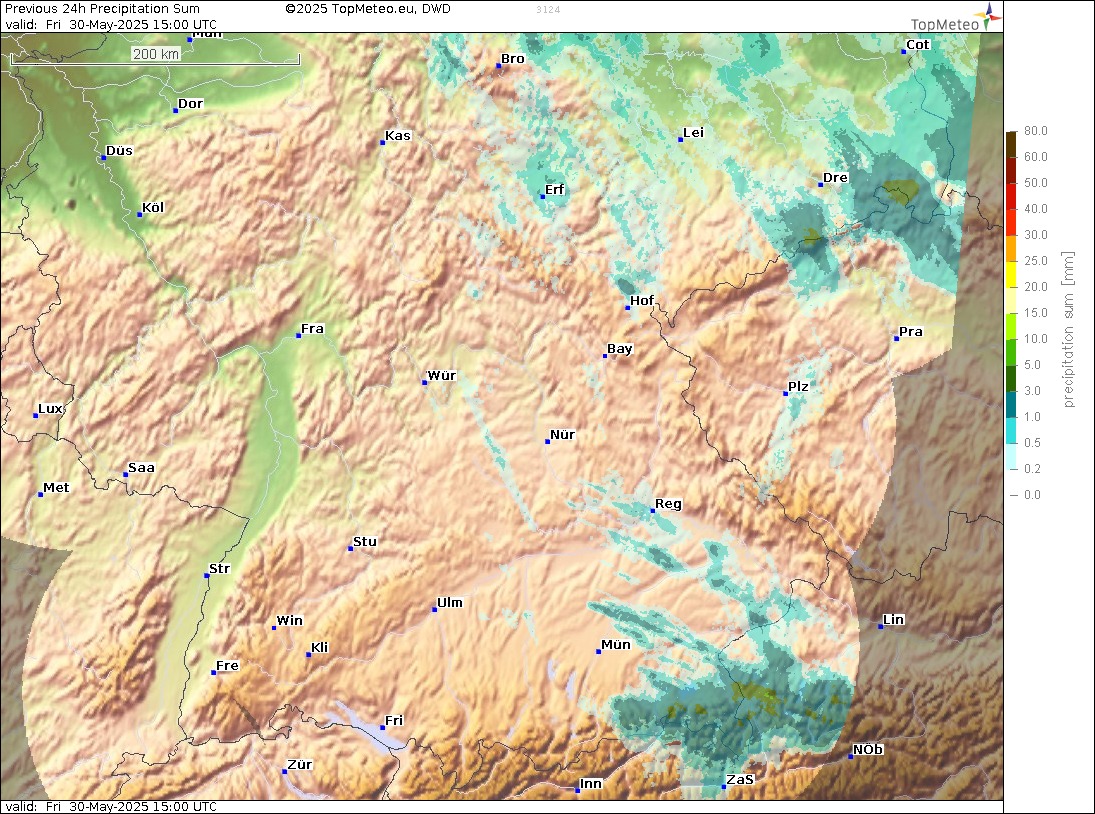Click the '1.0' legend value

tap(1032, 417)
